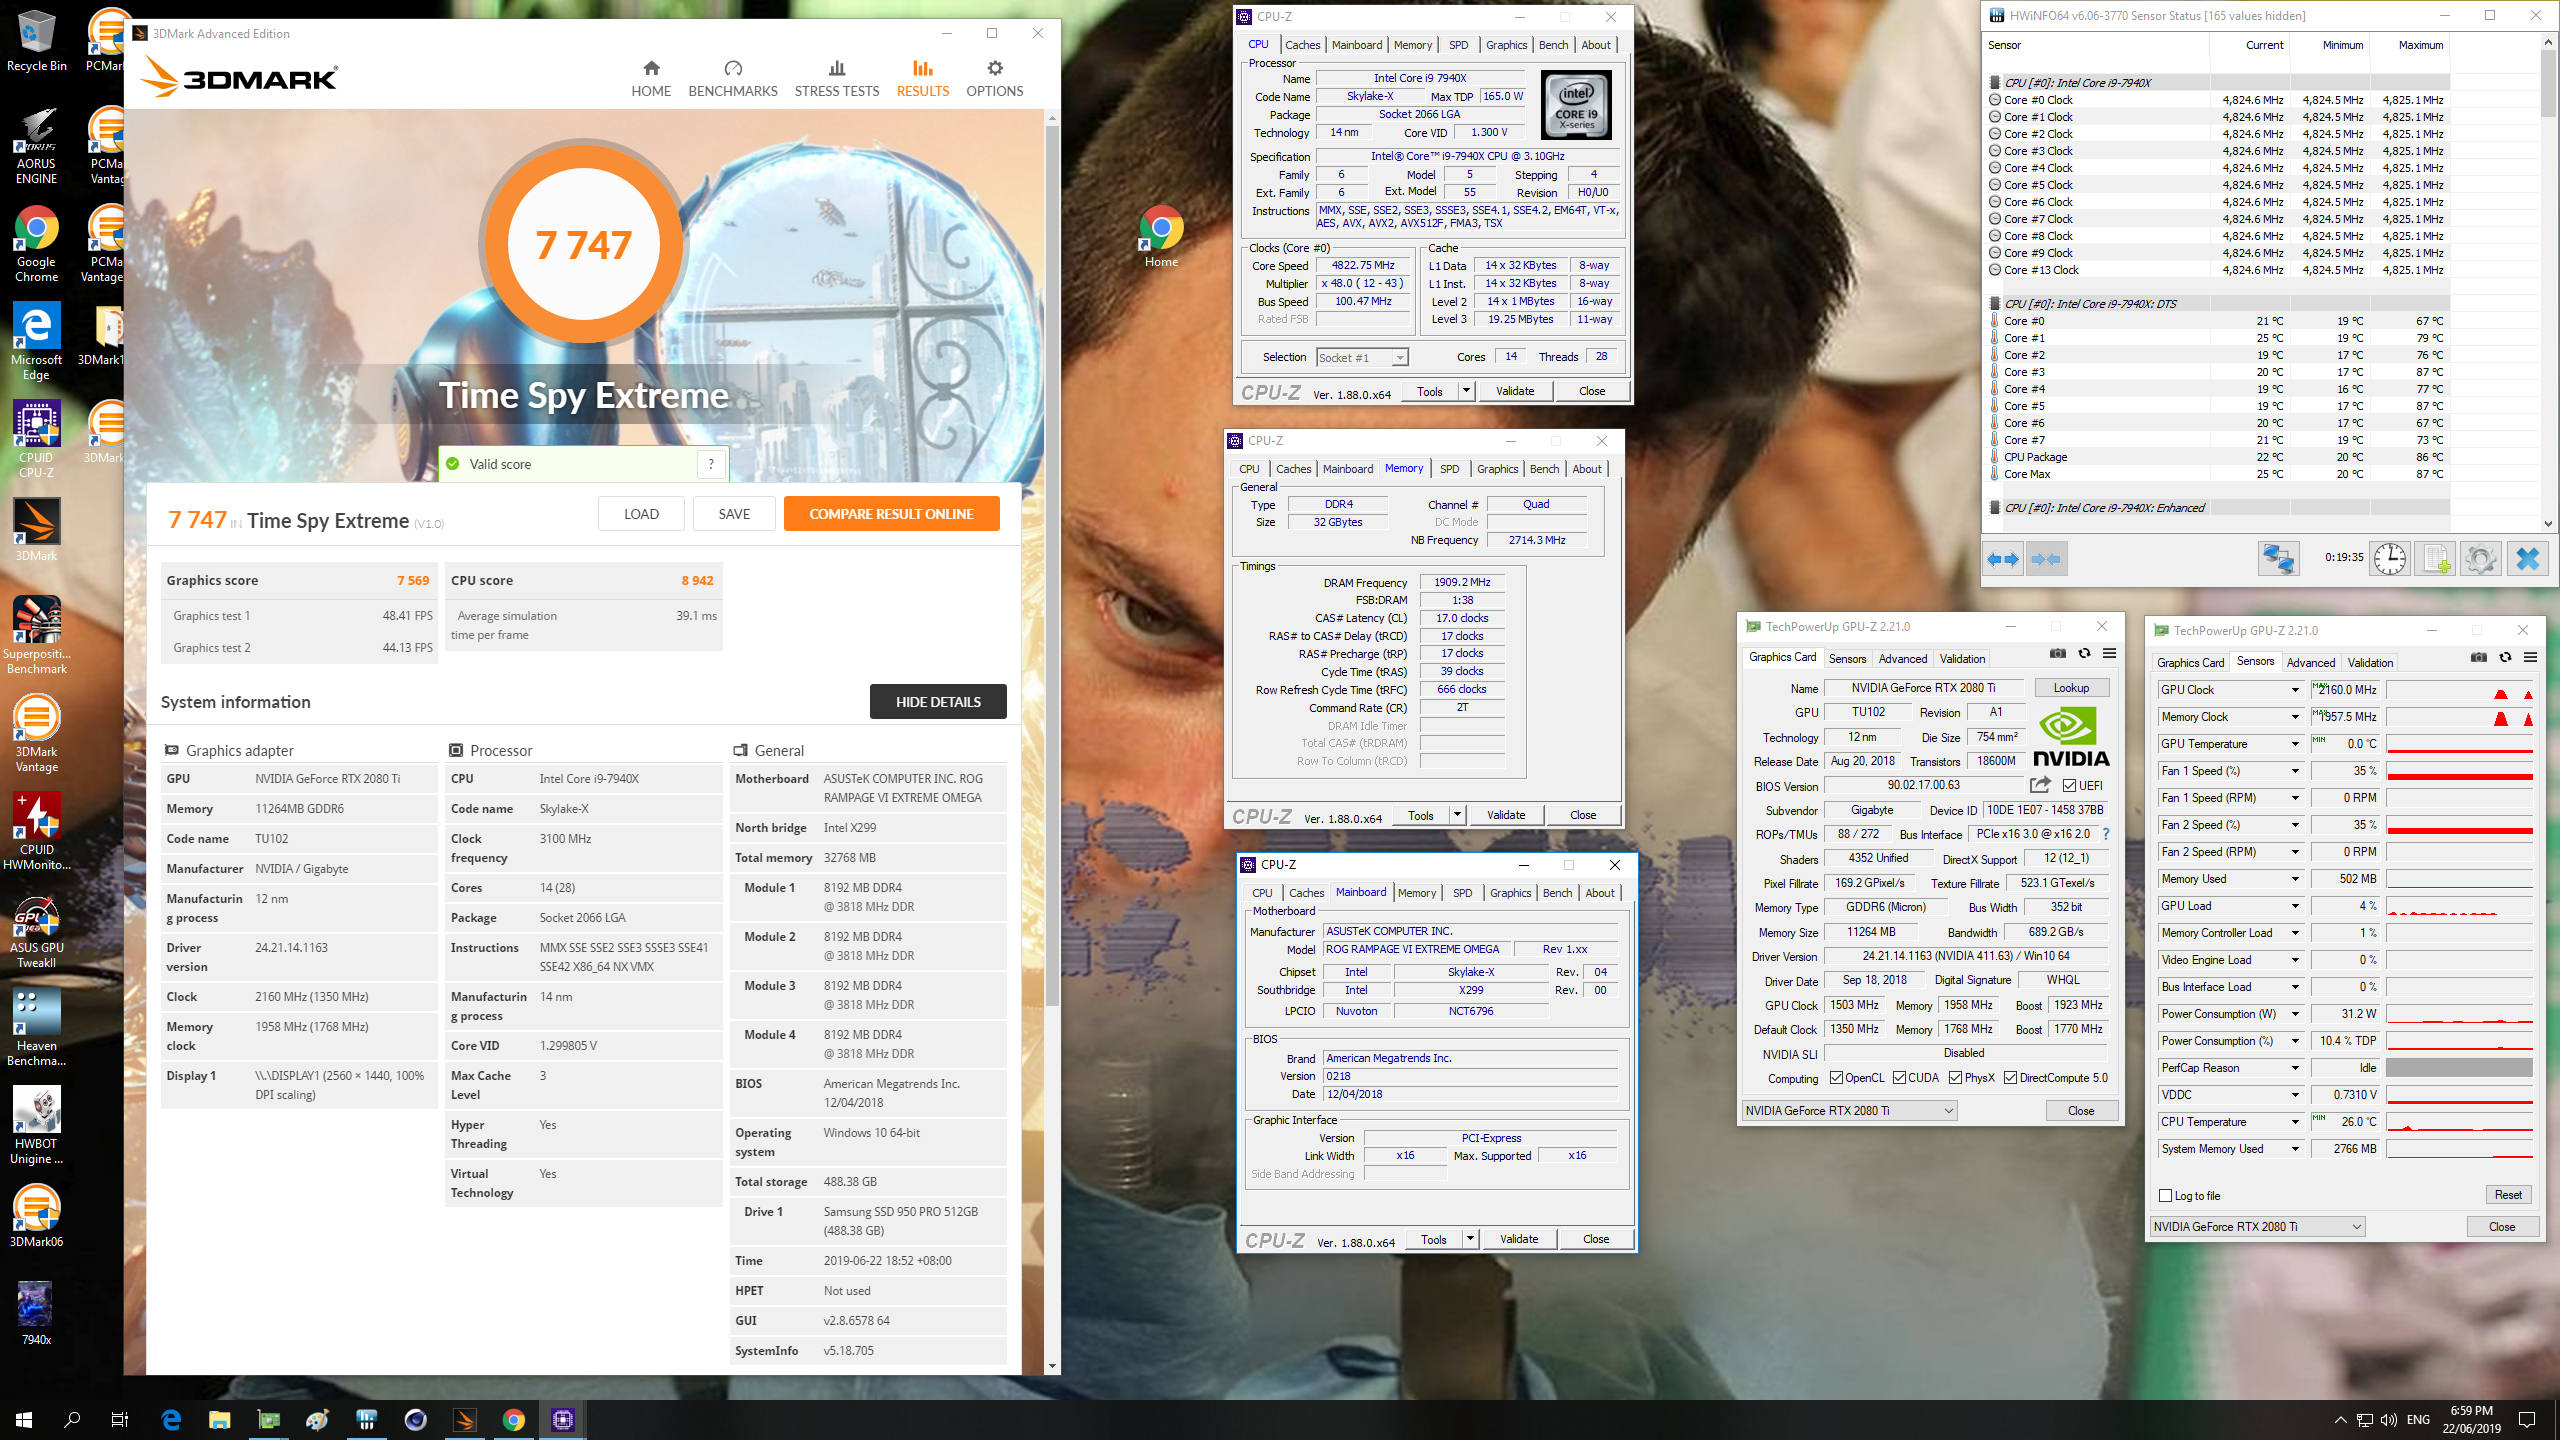Open the Microsoft Edge desktop shortcut
2560x1440 pixels.
37,343
